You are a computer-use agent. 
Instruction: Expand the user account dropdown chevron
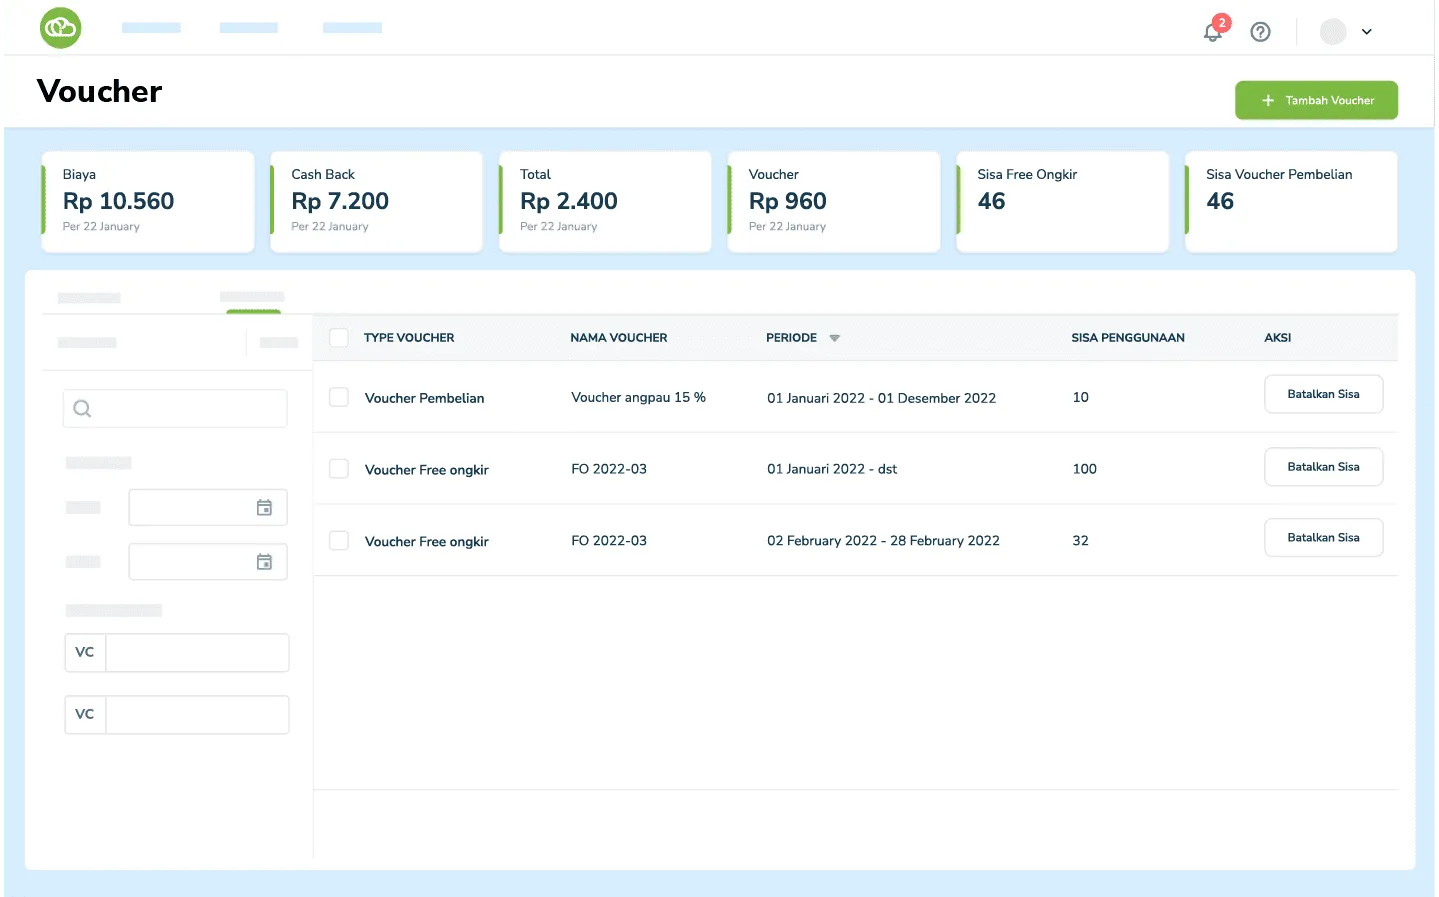[1366, 32]
